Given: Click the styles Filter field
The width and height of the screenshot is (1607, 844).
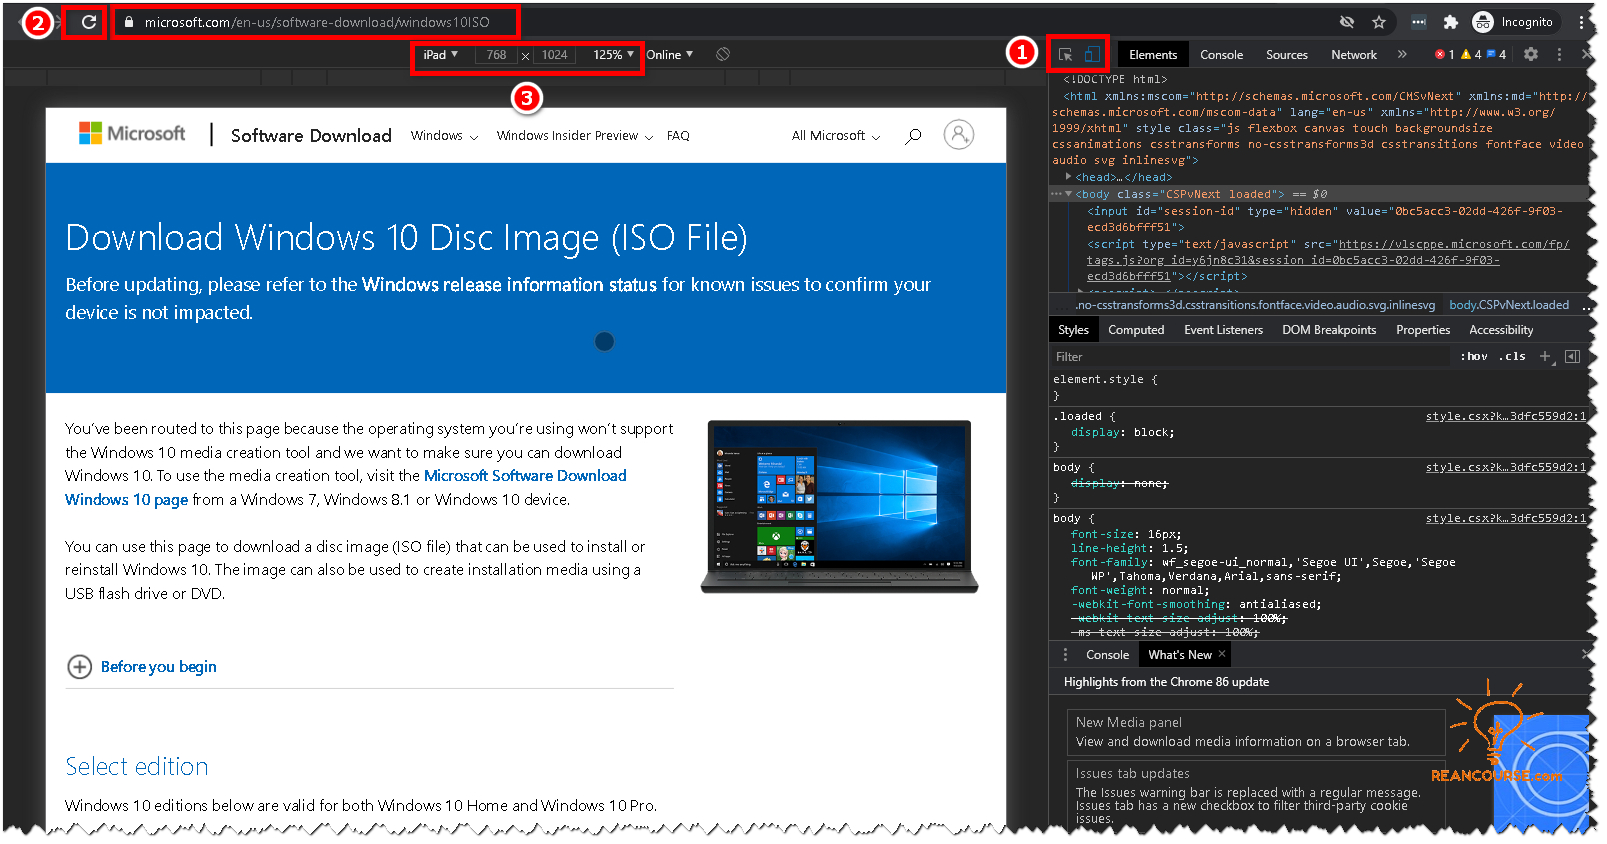Looking at the screenshot, I should (1250, 357).
